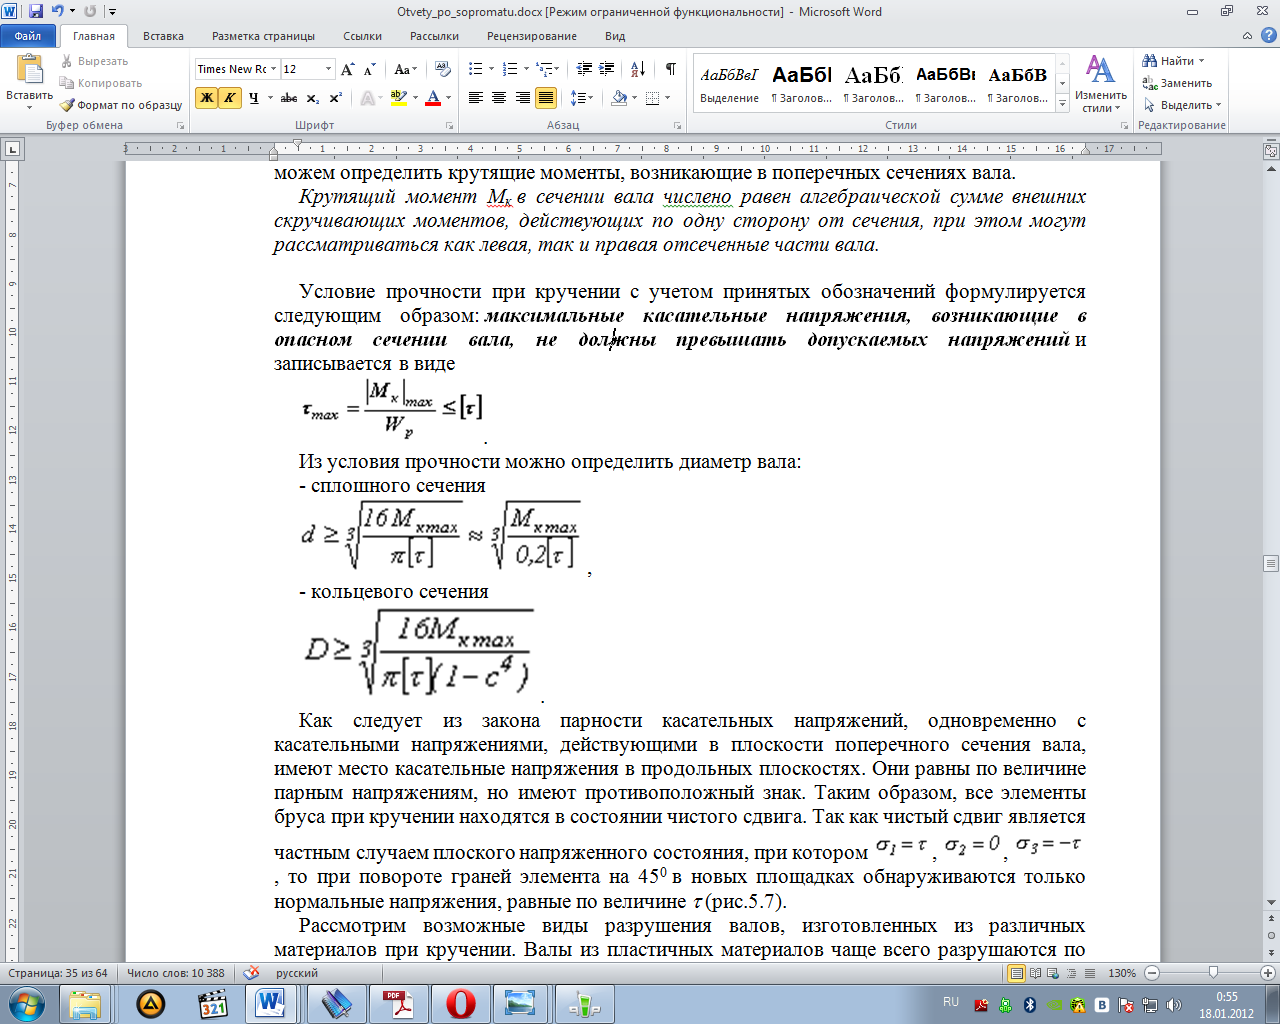
Task: Undo the last action
Action: [x=58, y=11]
